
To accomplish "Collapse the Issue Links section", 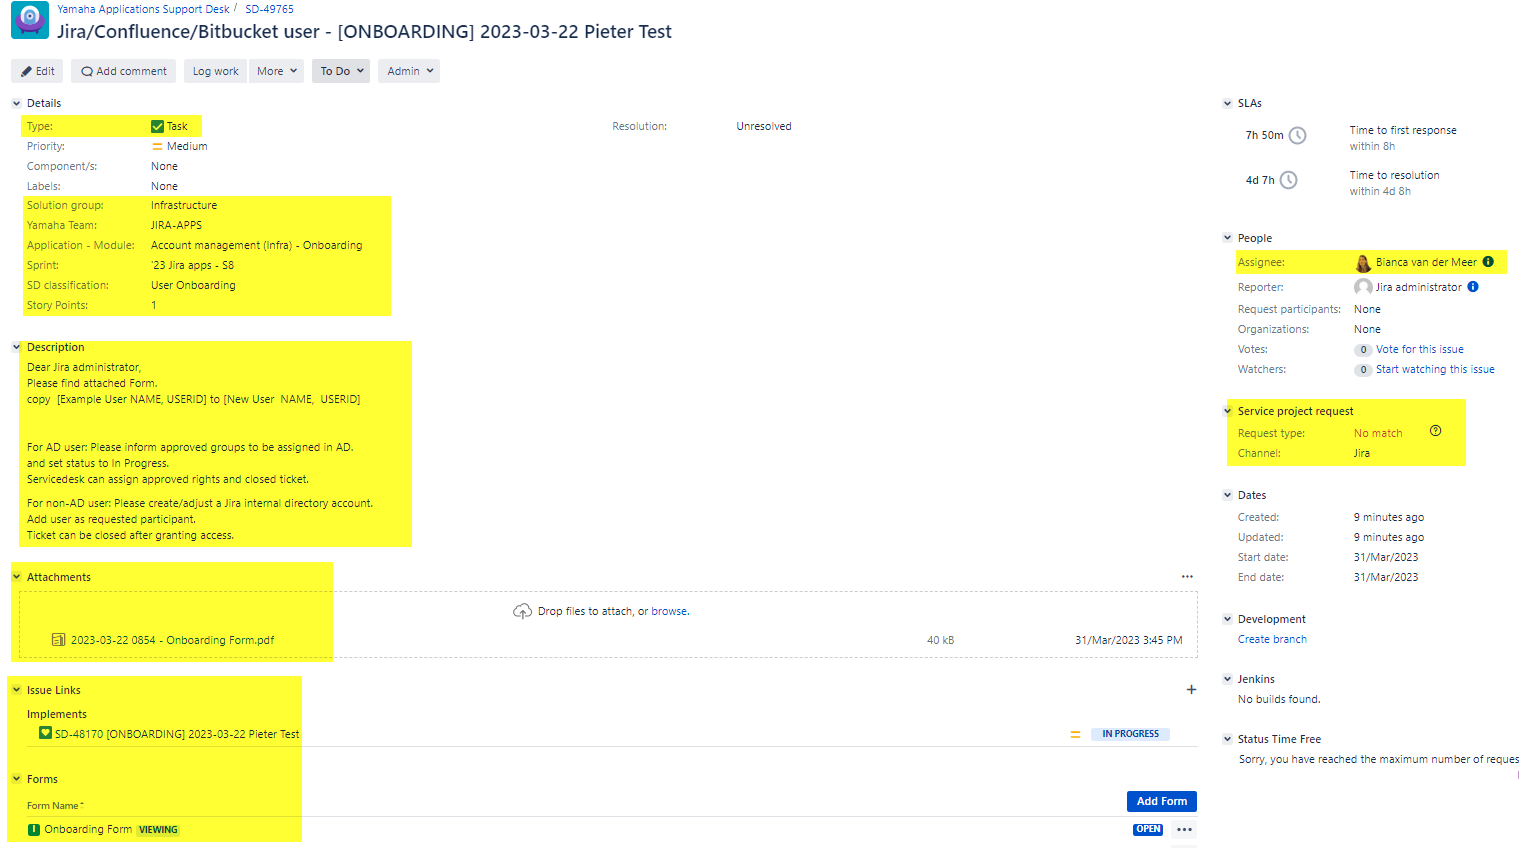I will click(16, 690).
